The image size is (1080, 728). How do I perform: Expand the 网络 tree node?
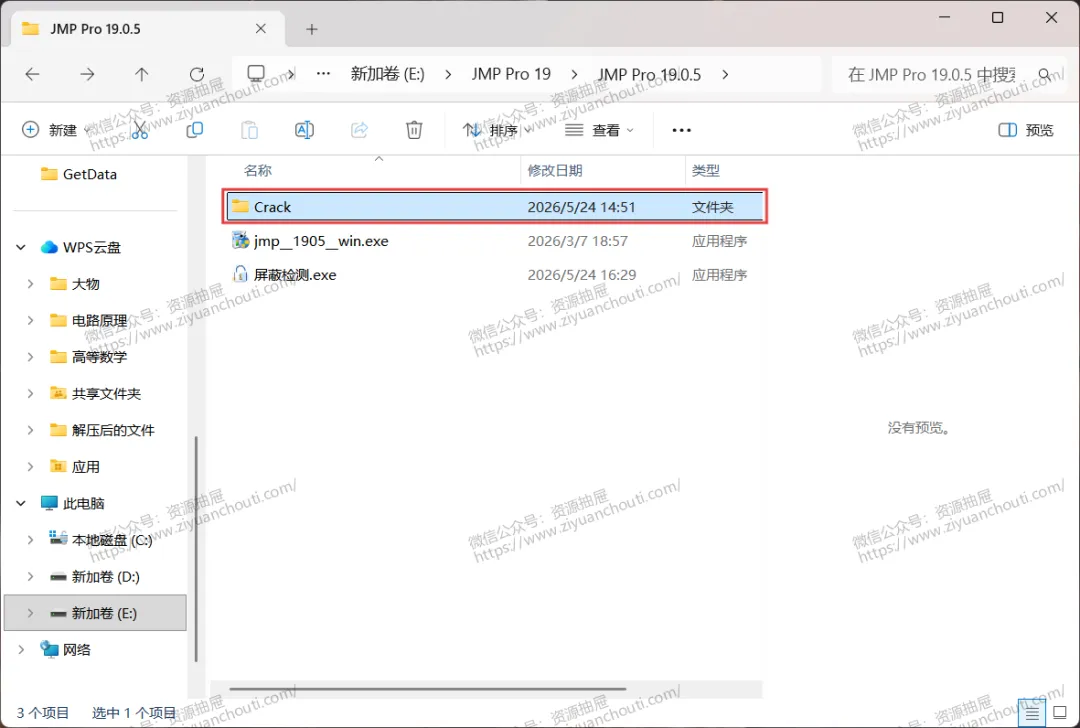[x=21, y=649]
